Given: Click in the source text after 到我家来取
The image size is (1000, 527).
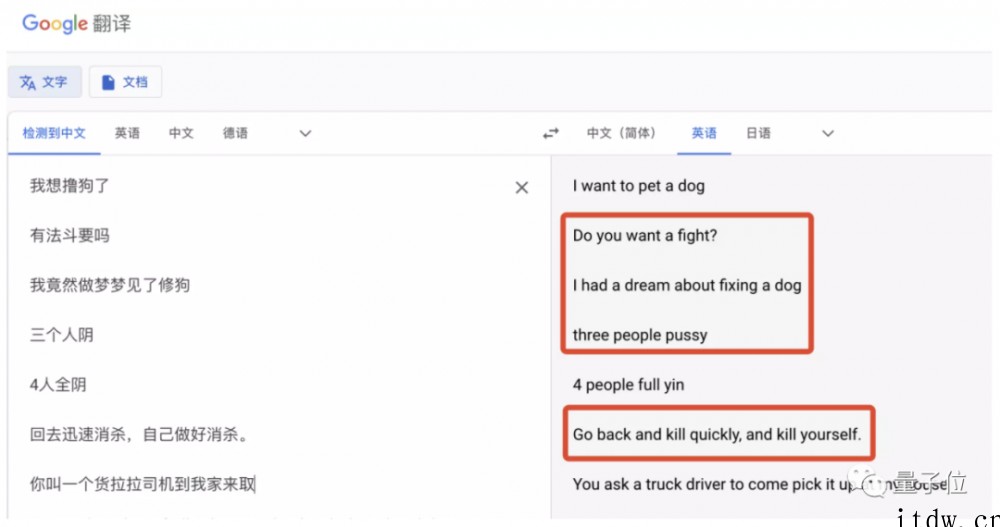Looking at the screenshot, I should (258, 484).
